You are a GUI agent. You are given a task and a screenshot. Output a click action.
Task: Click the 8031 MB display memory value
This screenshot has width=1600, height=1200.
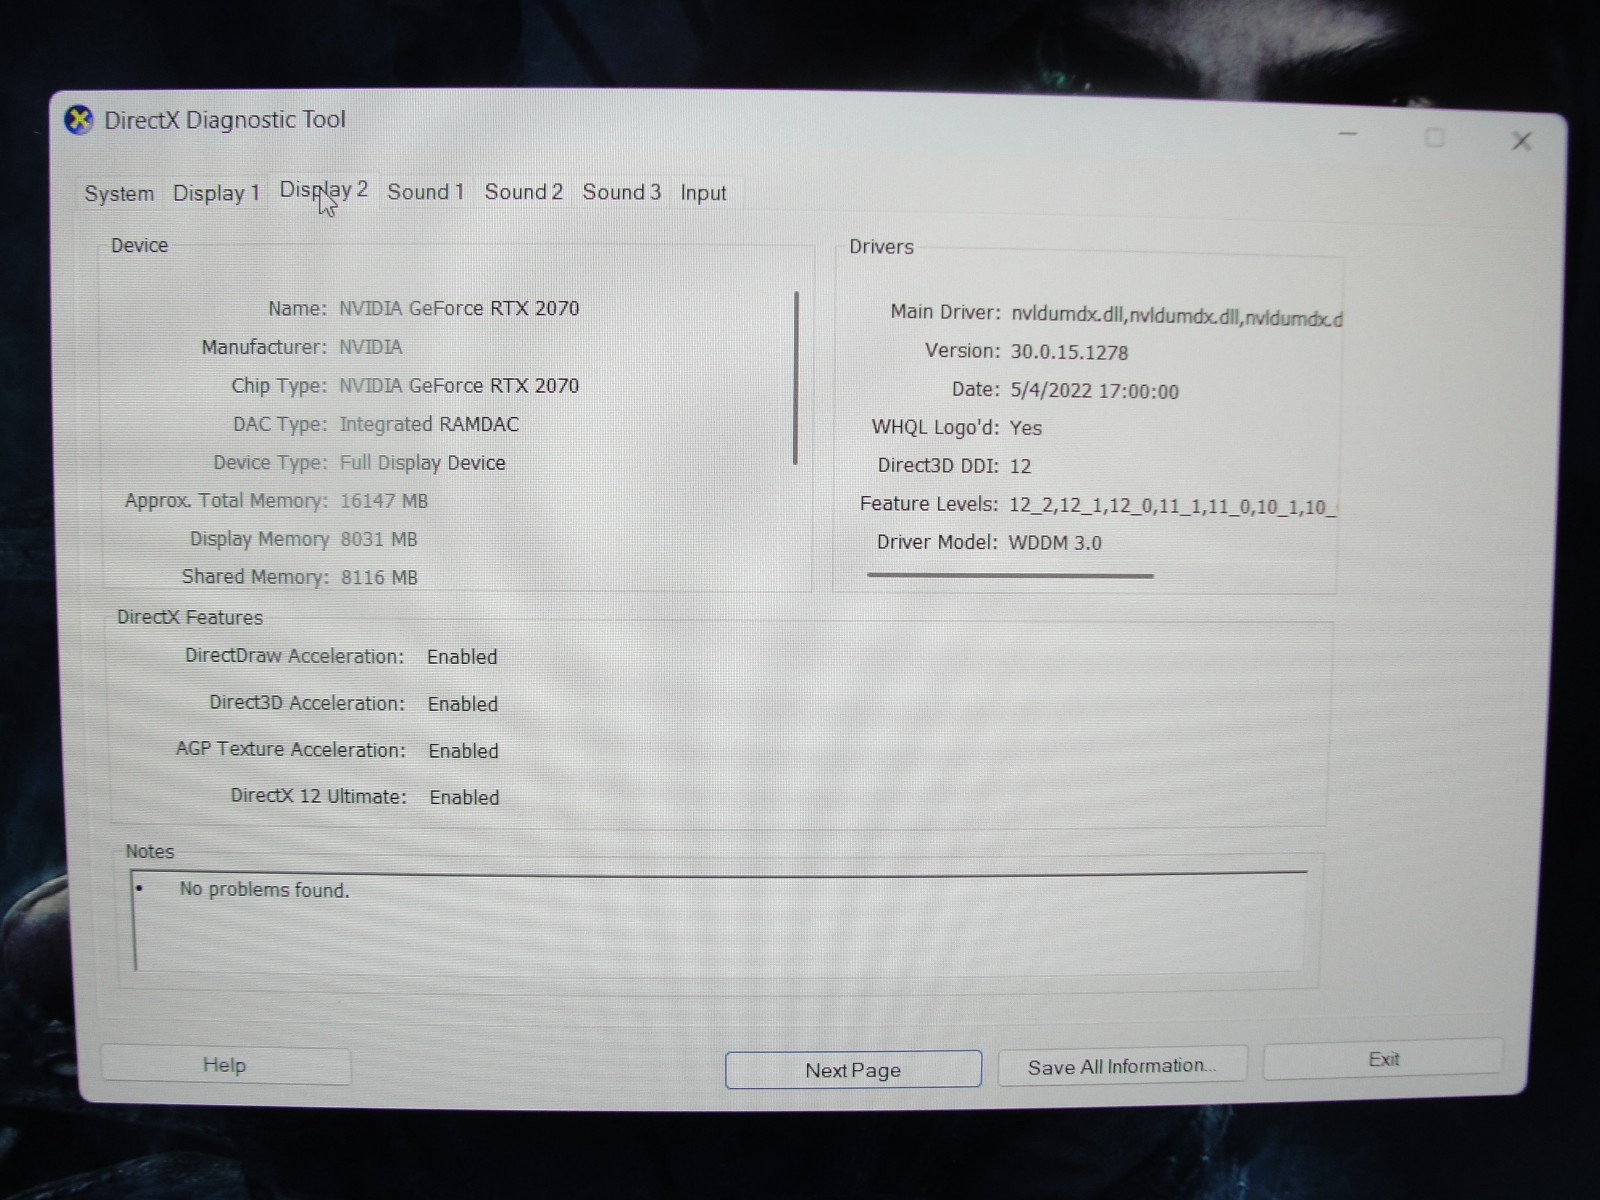[x=379, y=539]
